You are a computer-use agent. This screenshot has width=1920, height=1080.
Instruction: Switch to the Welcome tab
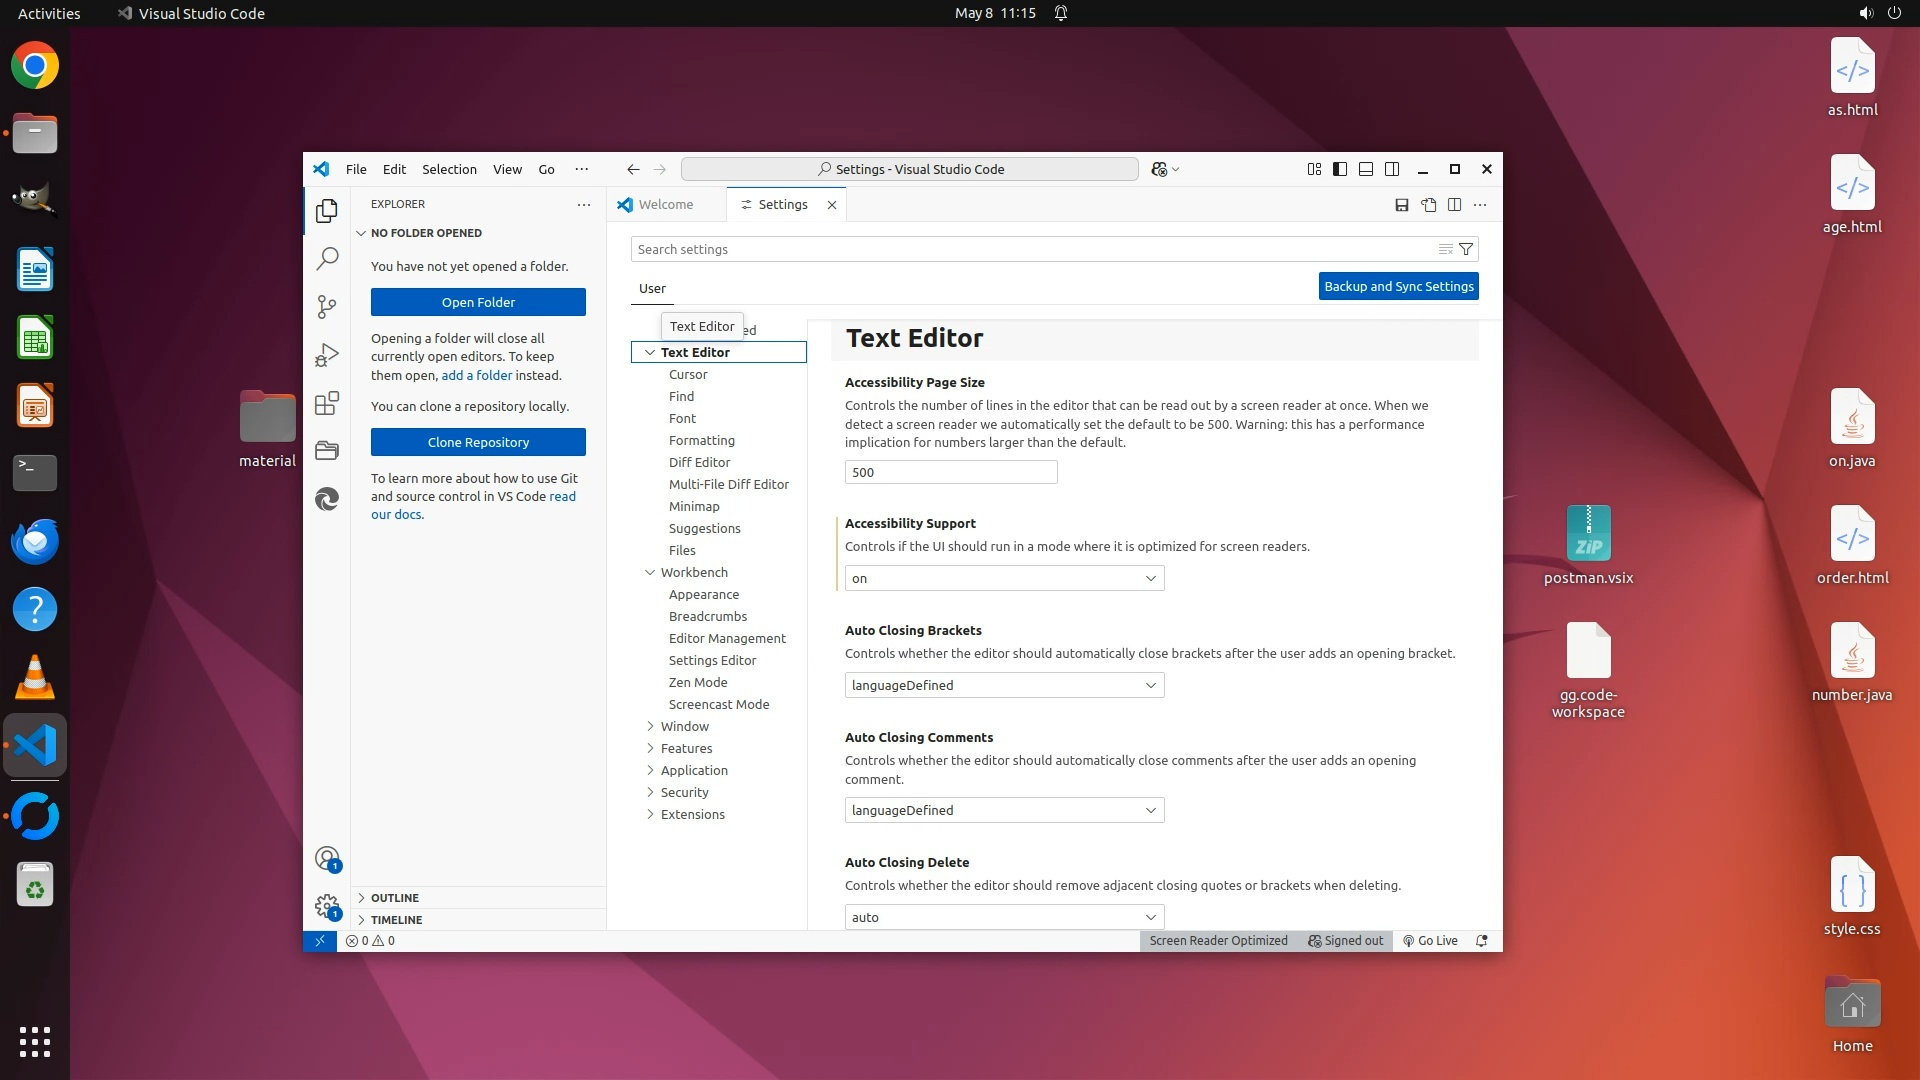[x=665, y=204]
